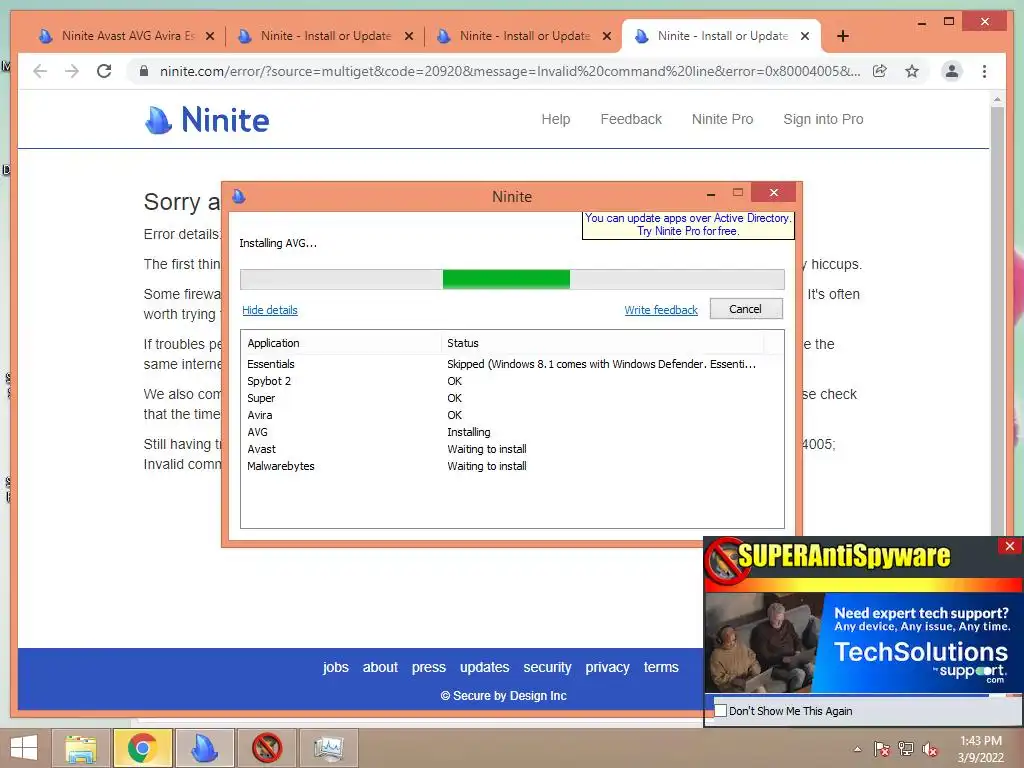Image resolution: width=1024 pixels, height=768 pixels.
Task: Click the muted volume tray icon
Action: [x=929, y=750]
